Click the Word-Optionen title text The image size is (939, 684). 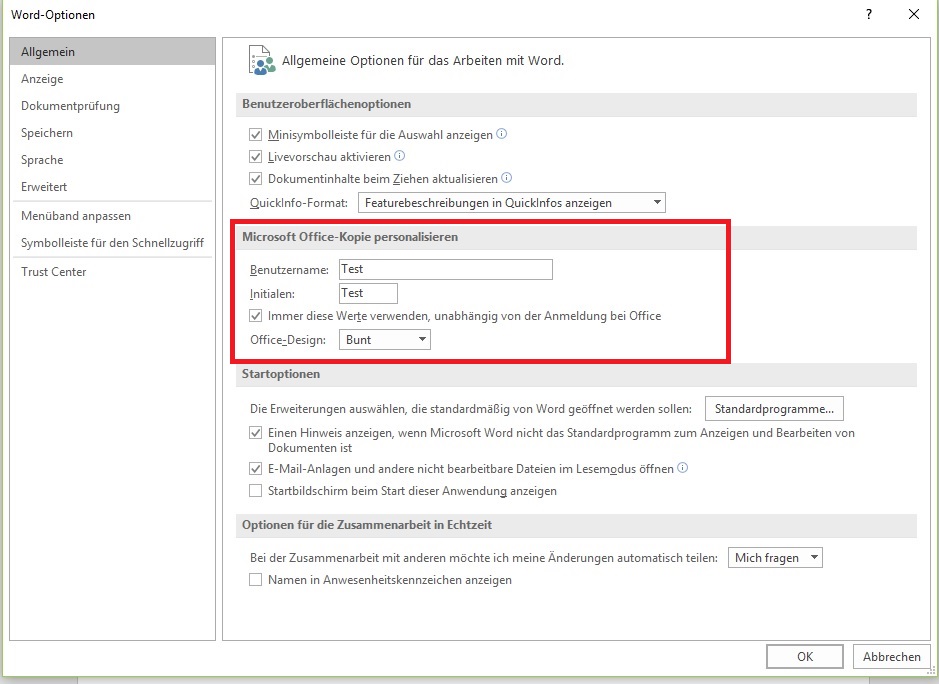coord(53,14)
